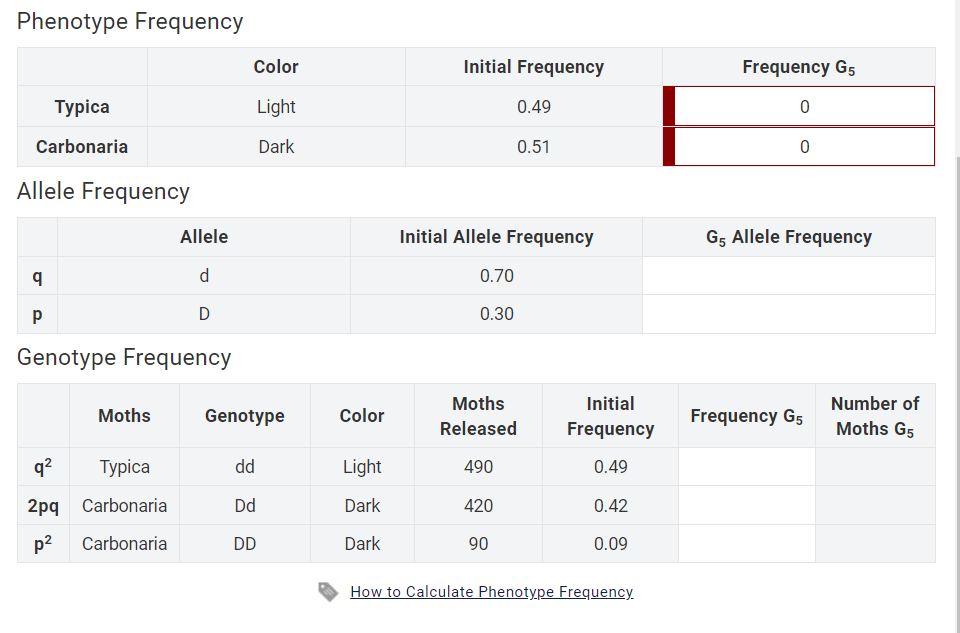Viewport: 960px width, 633px height.
Task: Click the Number of Moths G5 cell for Typica
Action: pos(875,466)
